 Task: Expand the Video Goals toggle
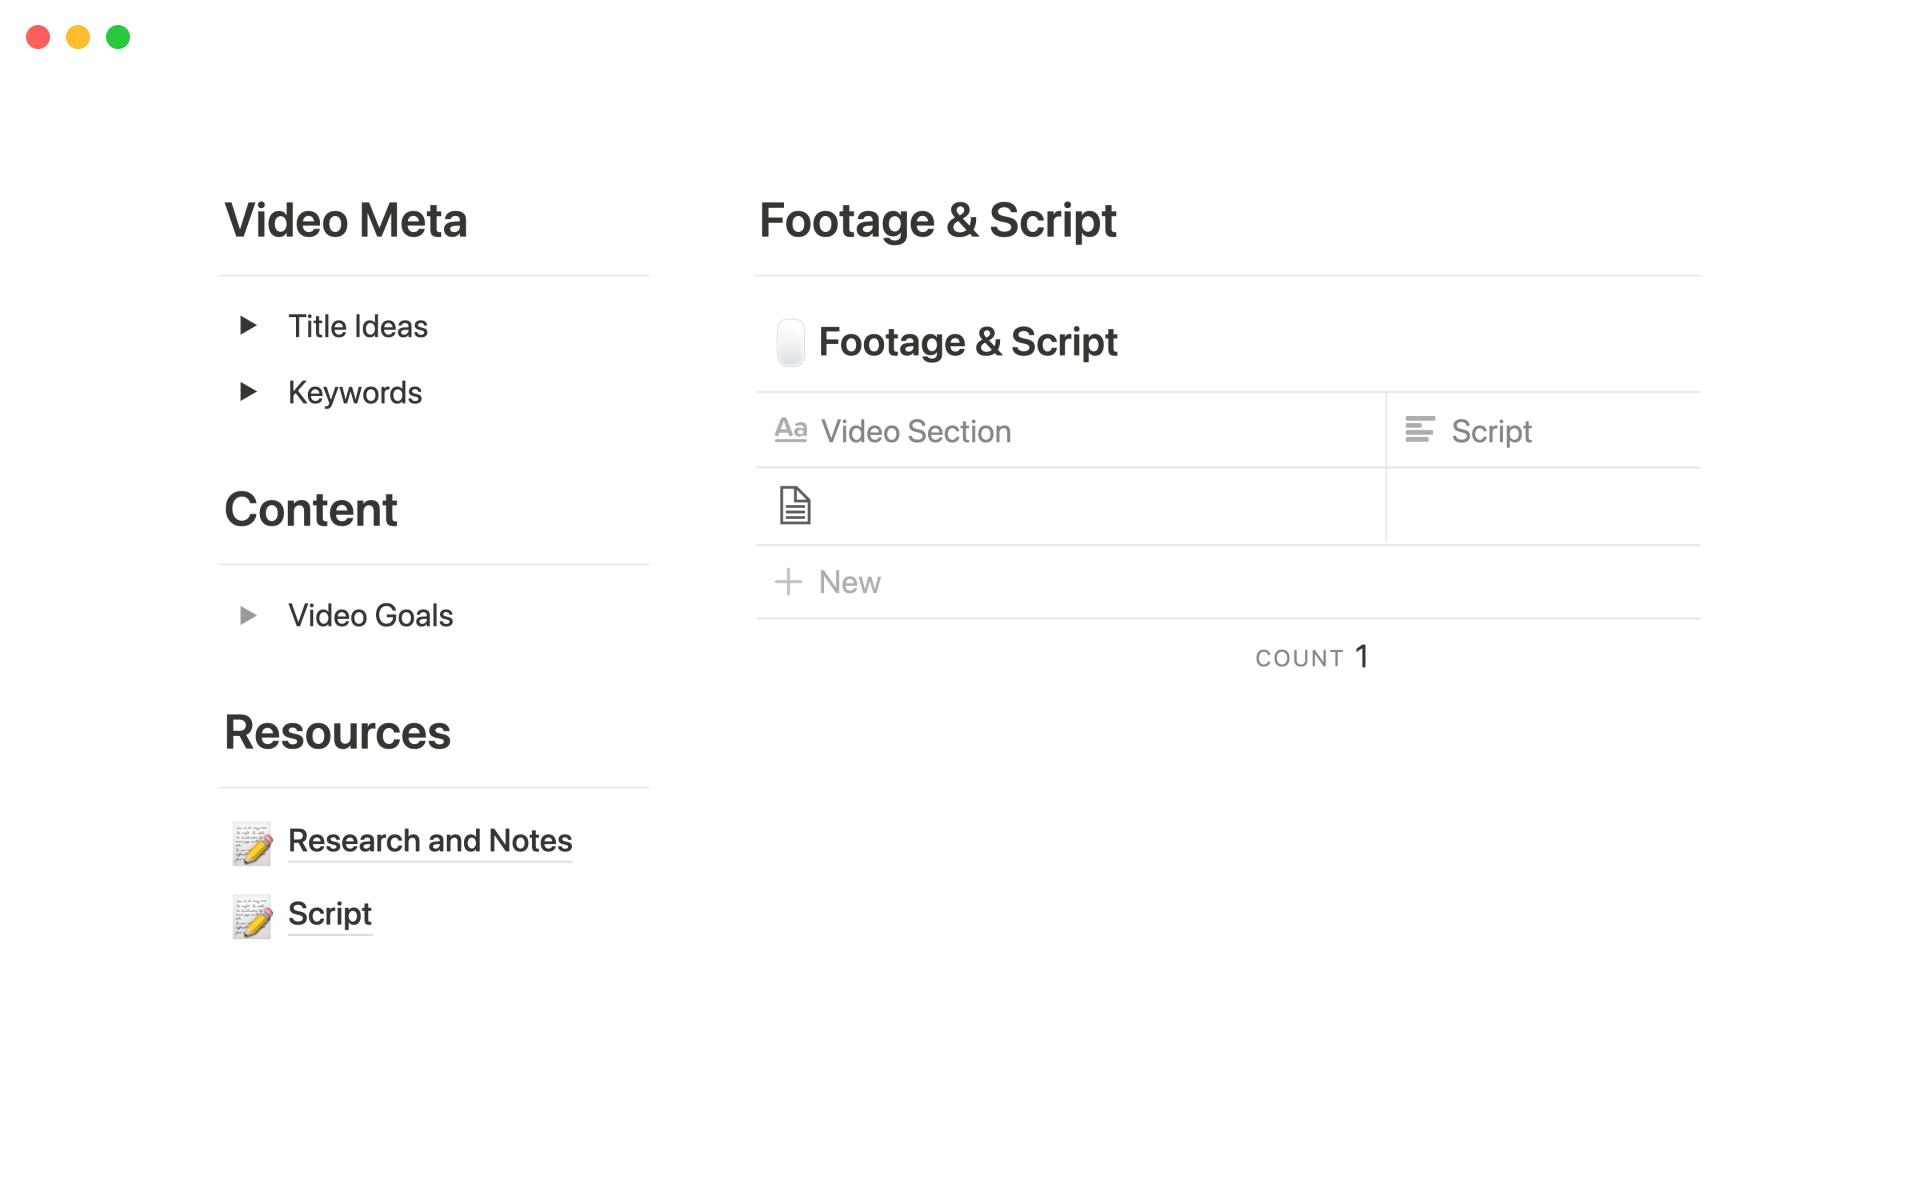(x=248, y=615)
